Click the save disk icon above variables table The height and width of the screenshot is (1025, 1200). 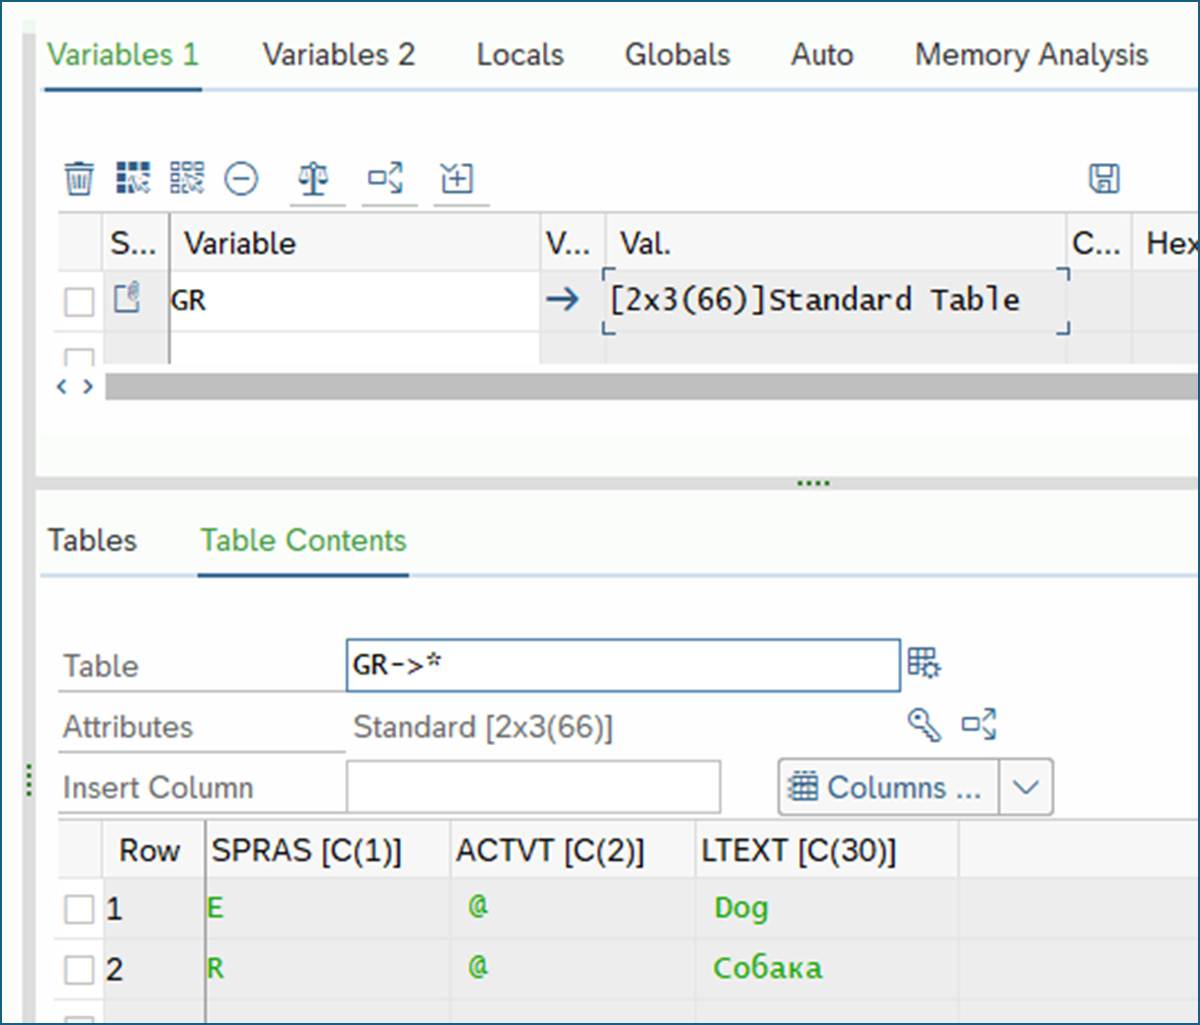pyautogui.click(x=1104, y=179)
